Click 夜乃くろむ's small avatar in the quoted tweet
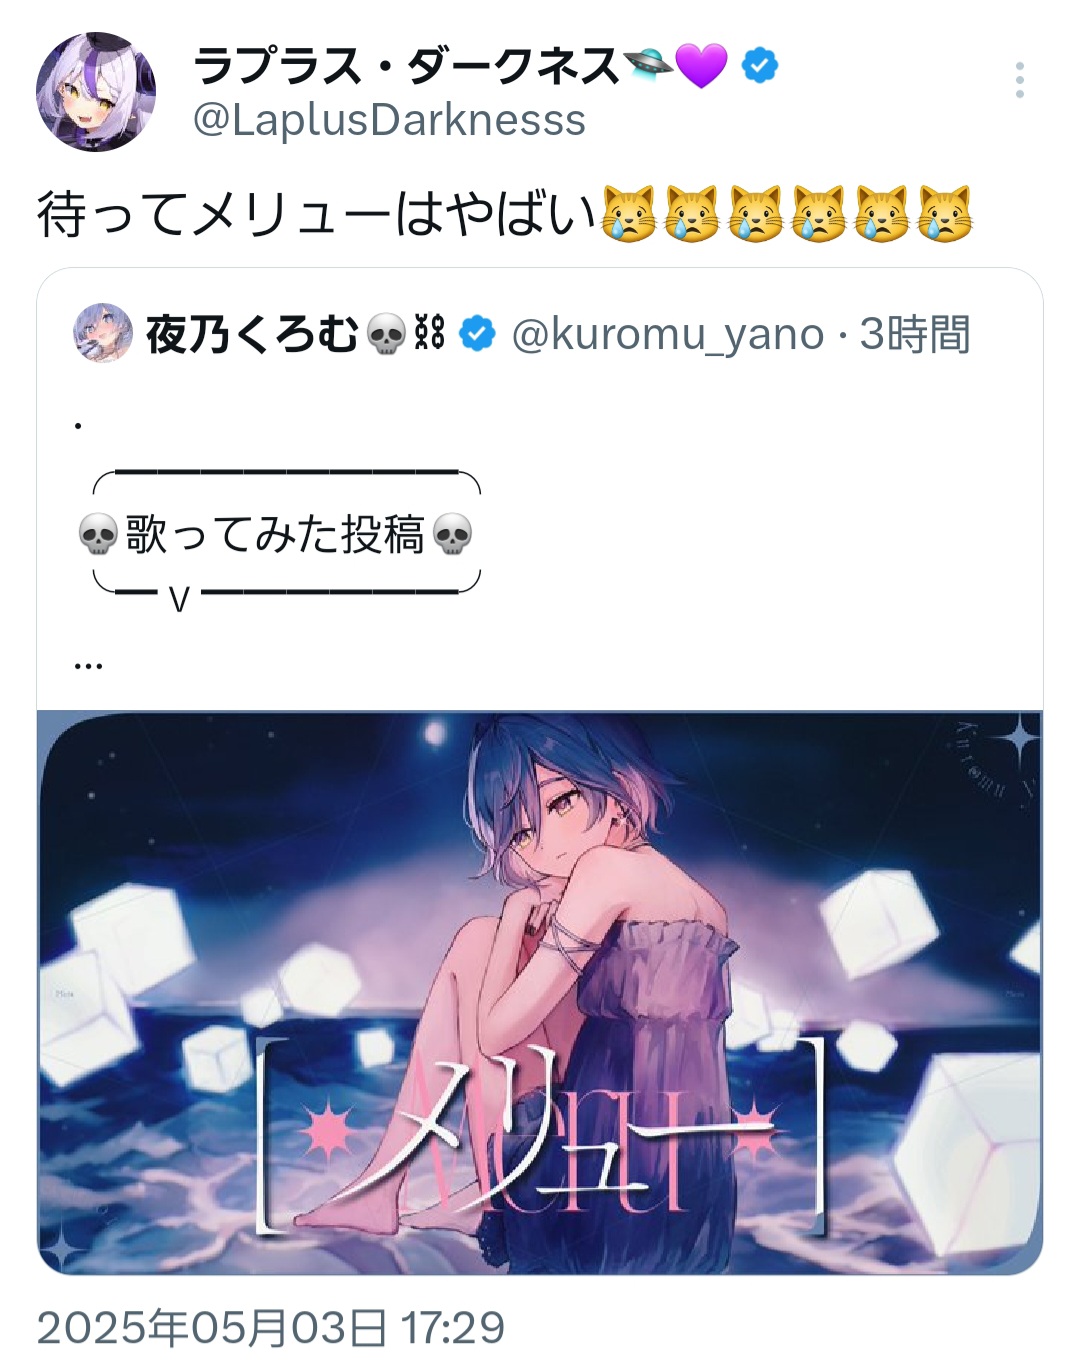 pyautogui.click(x=103, y=333)
